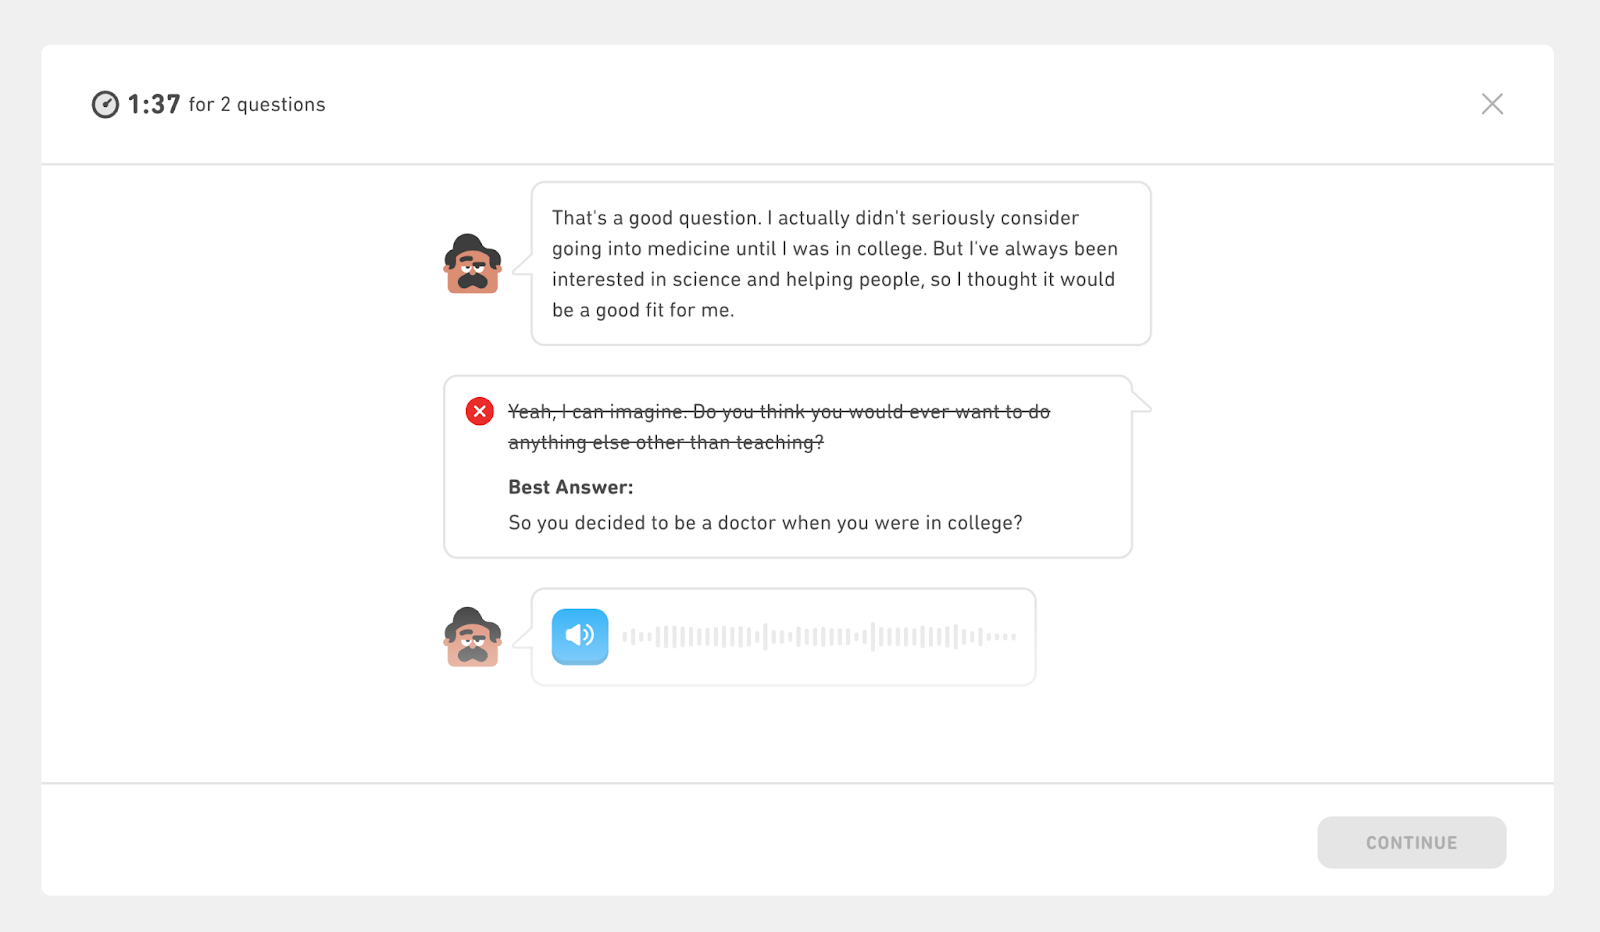Viewport: 1600px width, 932px height.
Task: Click the "be a good fit for me" line
Action: tap(643, 310)
